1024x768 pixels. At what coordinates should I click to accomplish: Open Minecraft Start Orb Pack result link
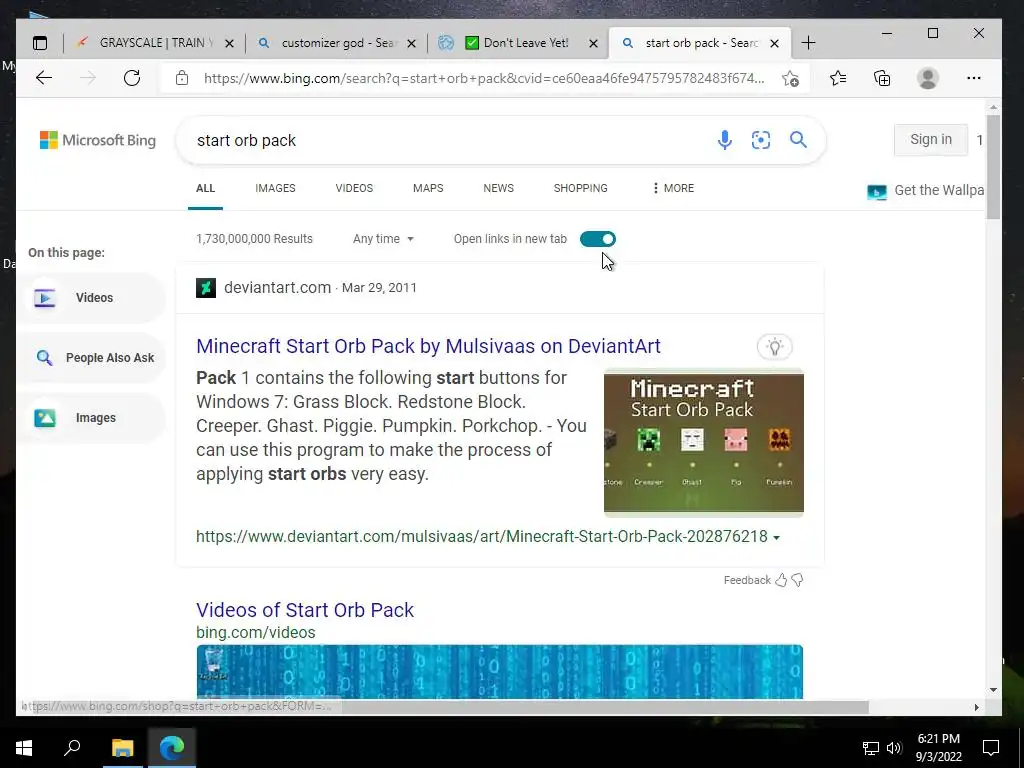428,345
